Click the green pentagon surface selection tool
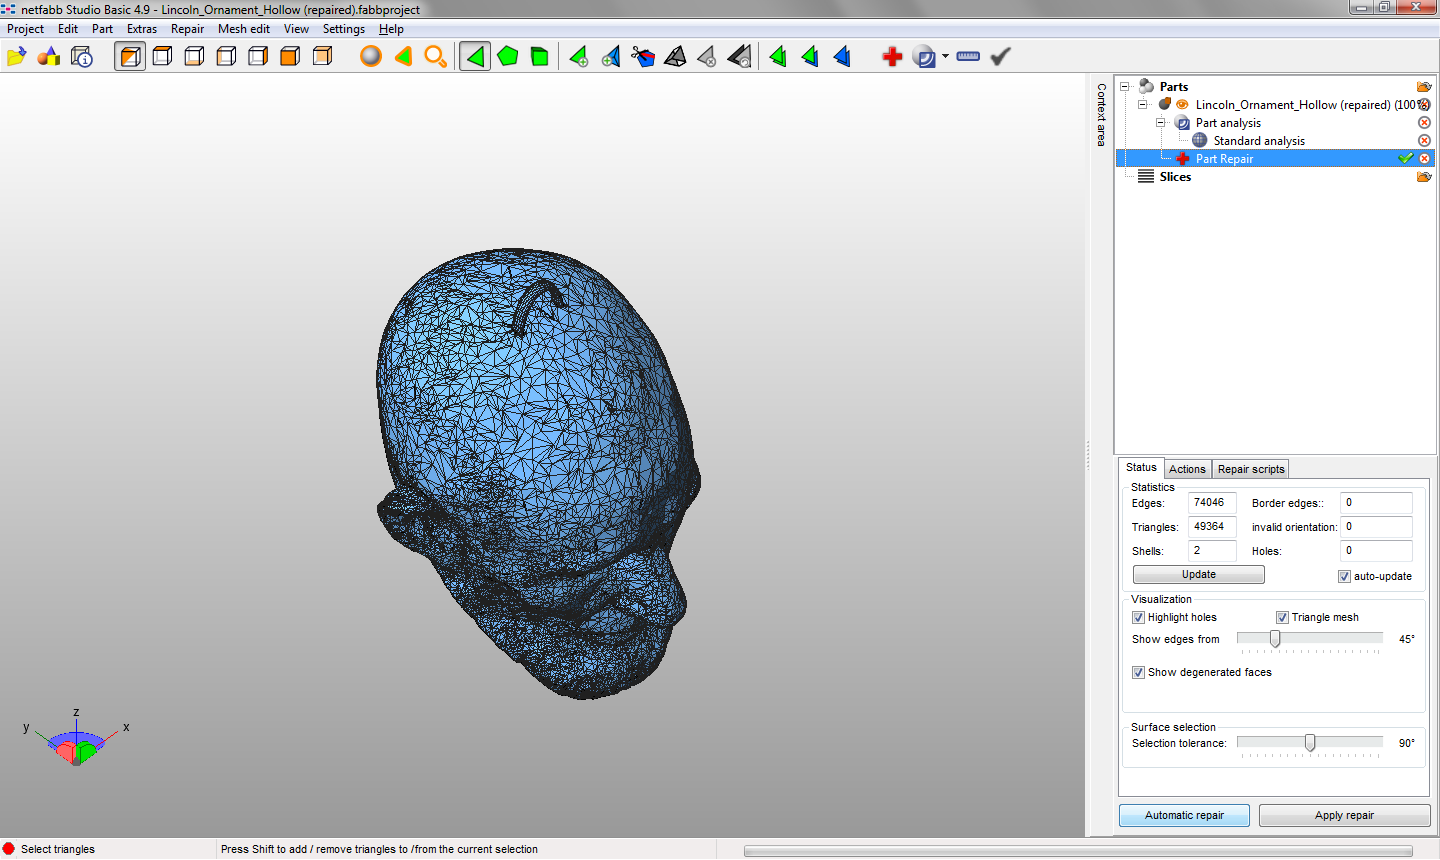 508,57
